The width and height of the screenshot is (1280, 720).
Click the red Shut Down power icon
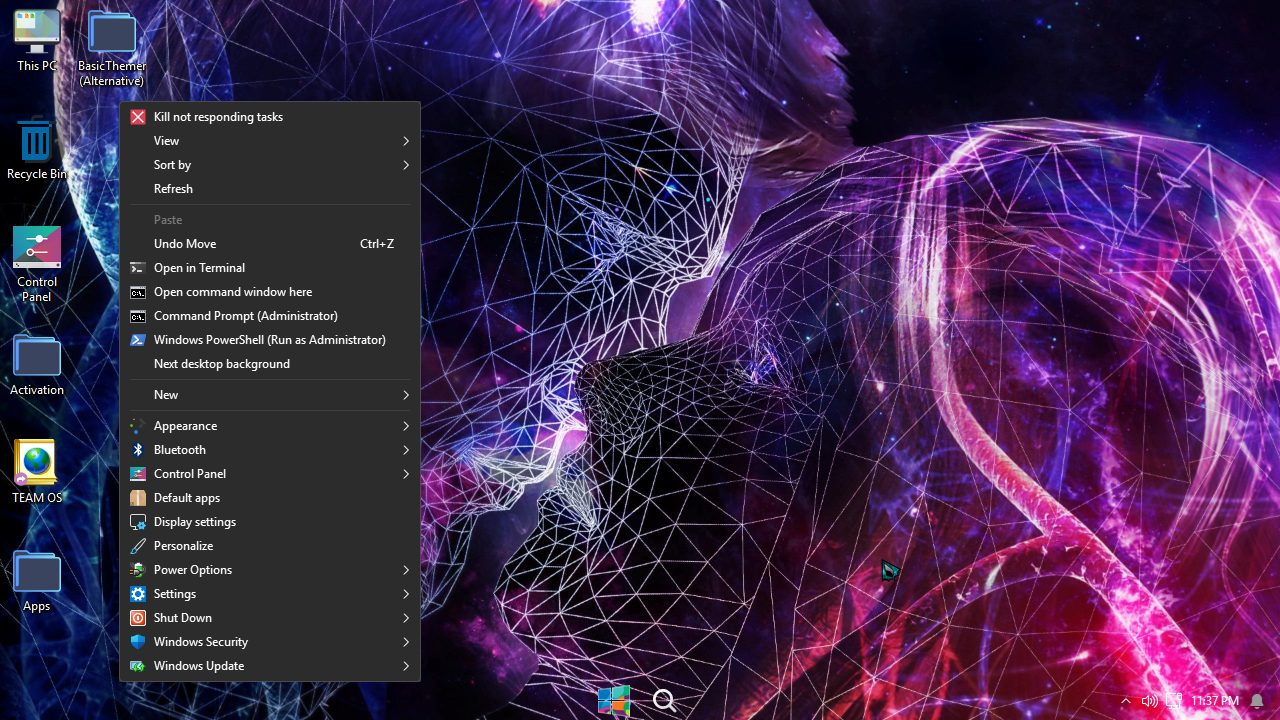click(x=138, y=618)
